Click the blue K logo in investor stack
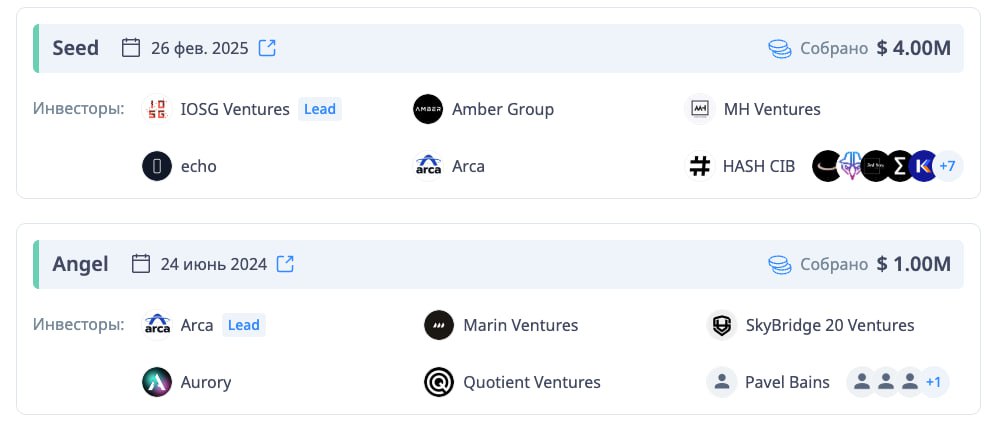This screenshot has width=990, height=422. point(923,166)
